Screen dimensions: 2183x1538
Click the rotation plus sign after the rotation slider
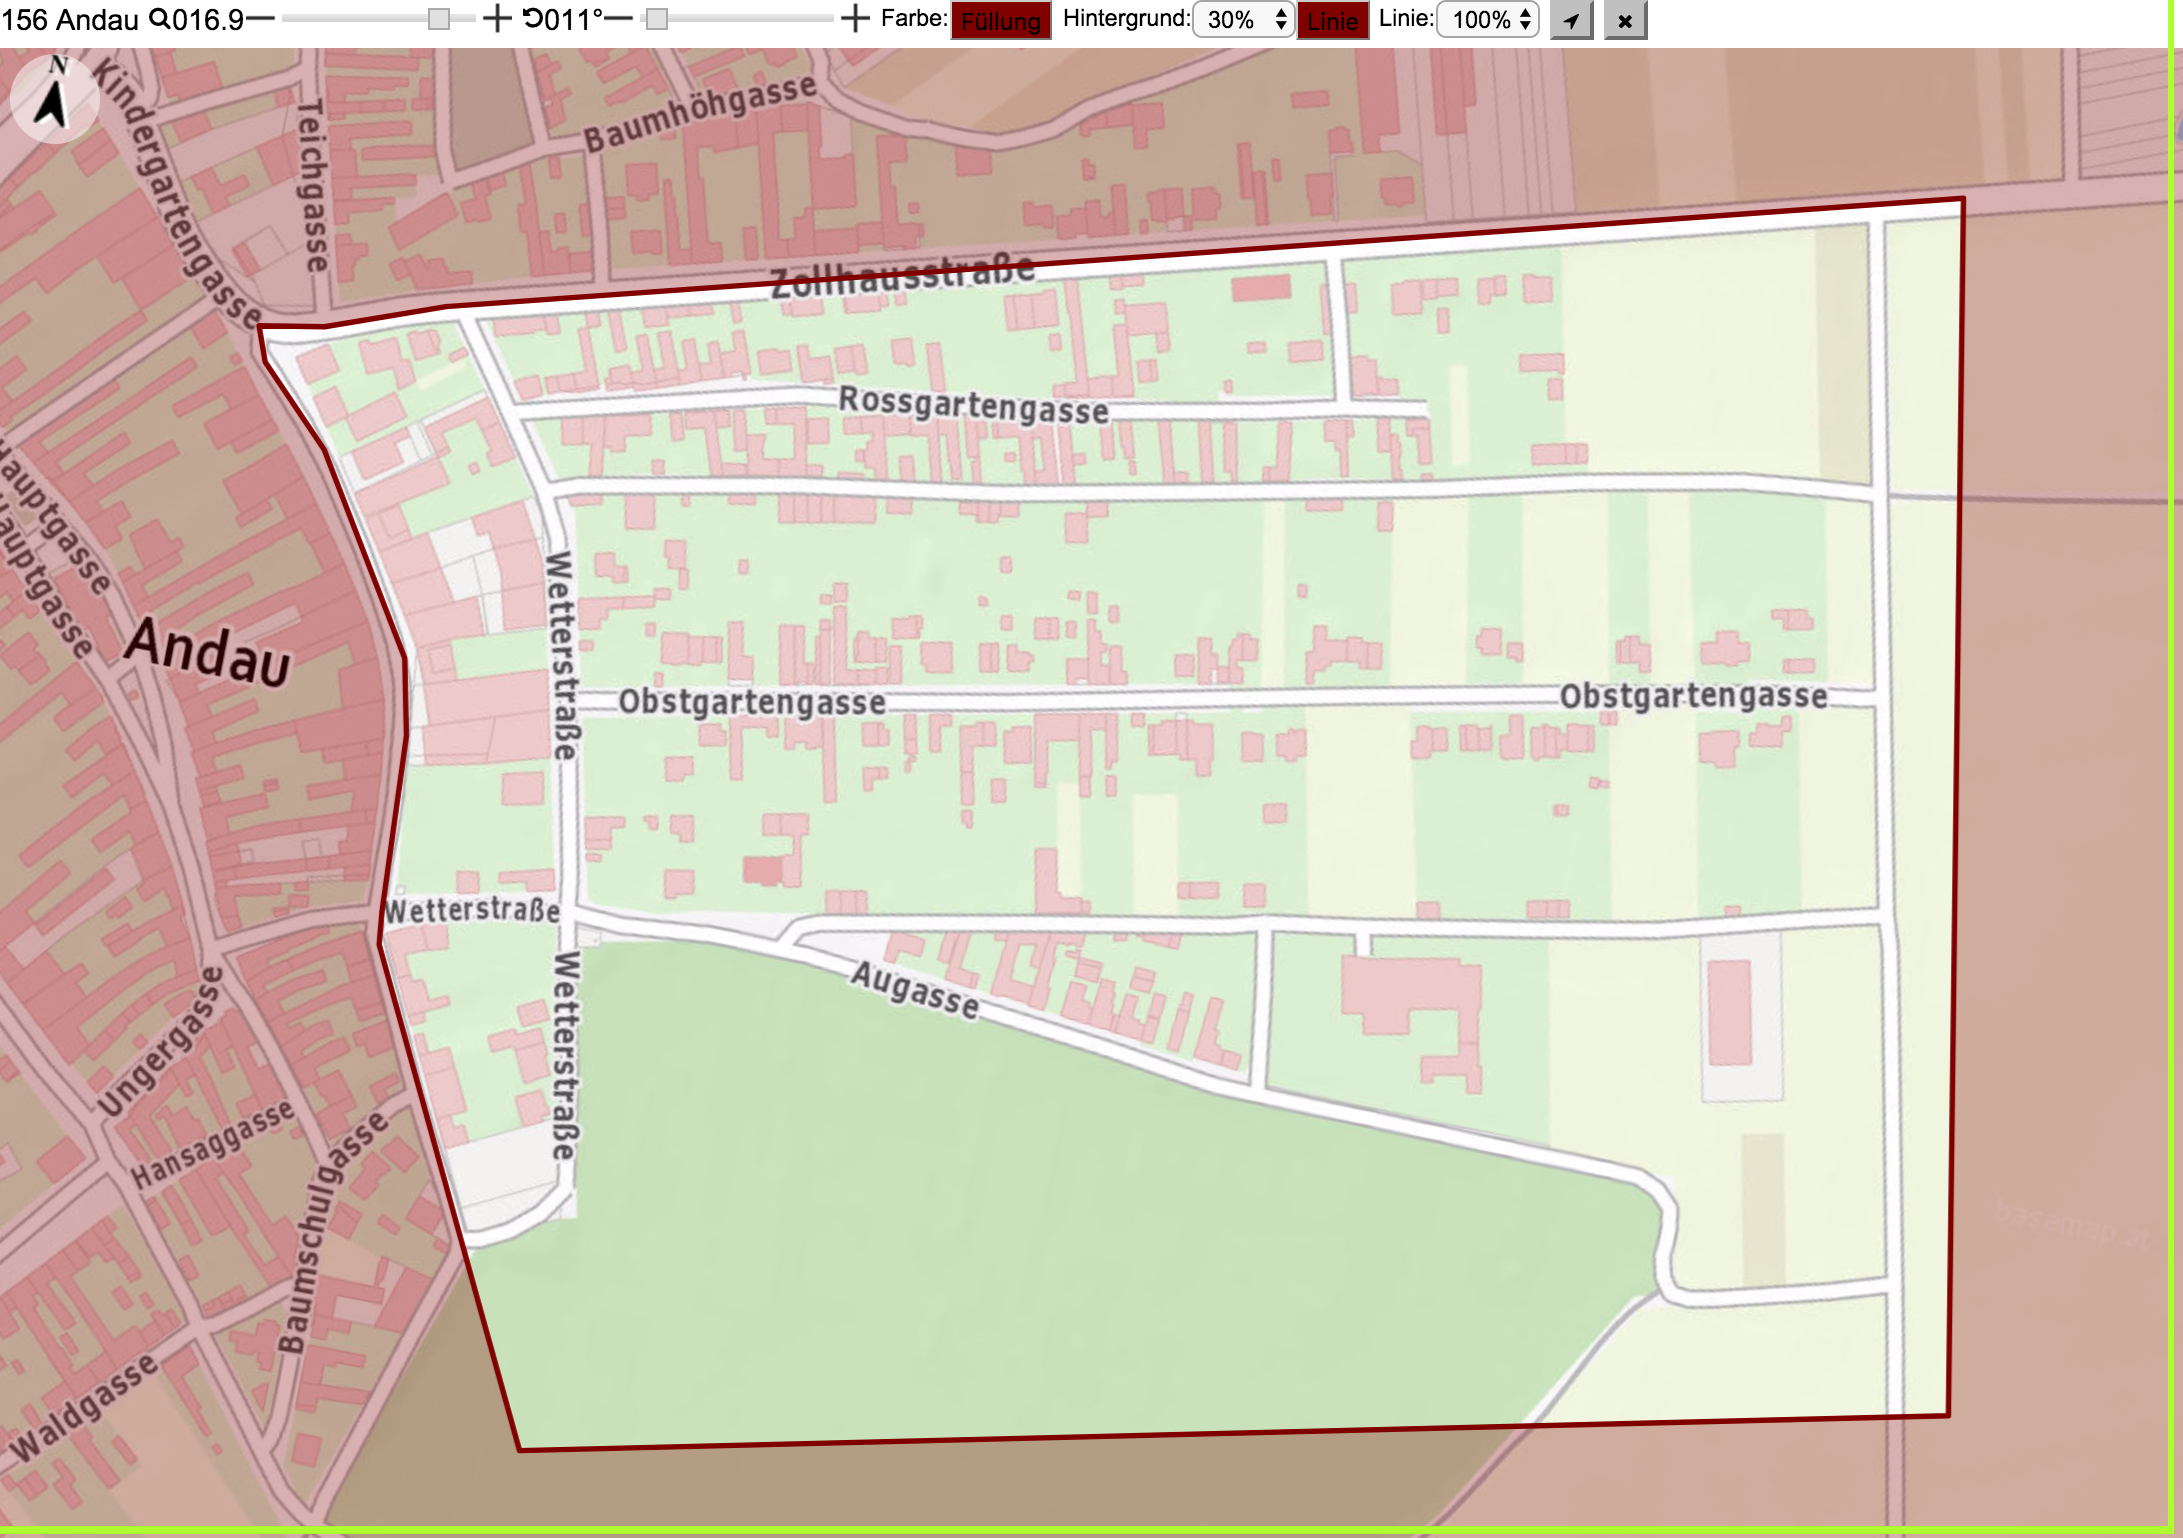click(x=855, y=19)
